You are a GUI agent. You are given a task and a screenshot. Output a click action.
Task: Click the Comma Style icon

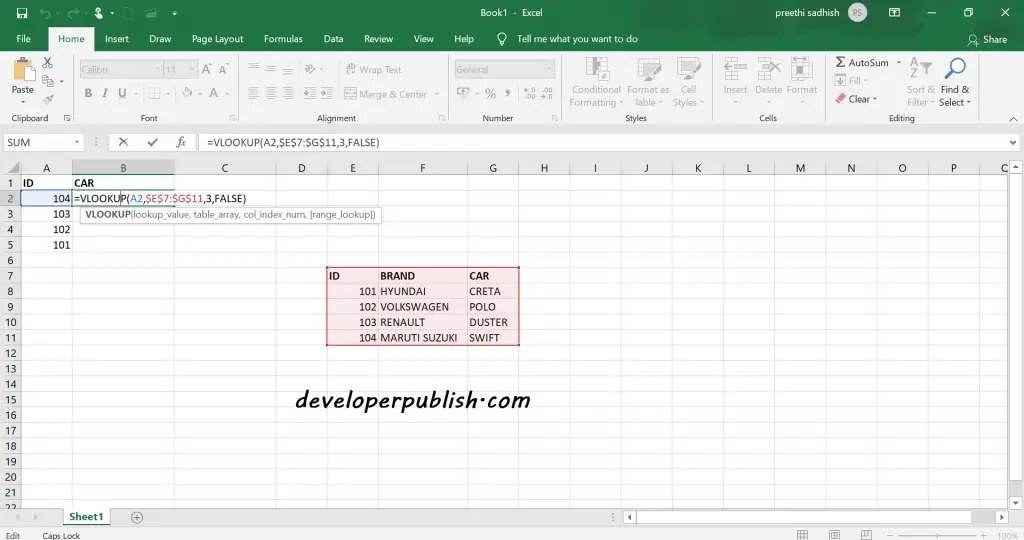point(507,93)
